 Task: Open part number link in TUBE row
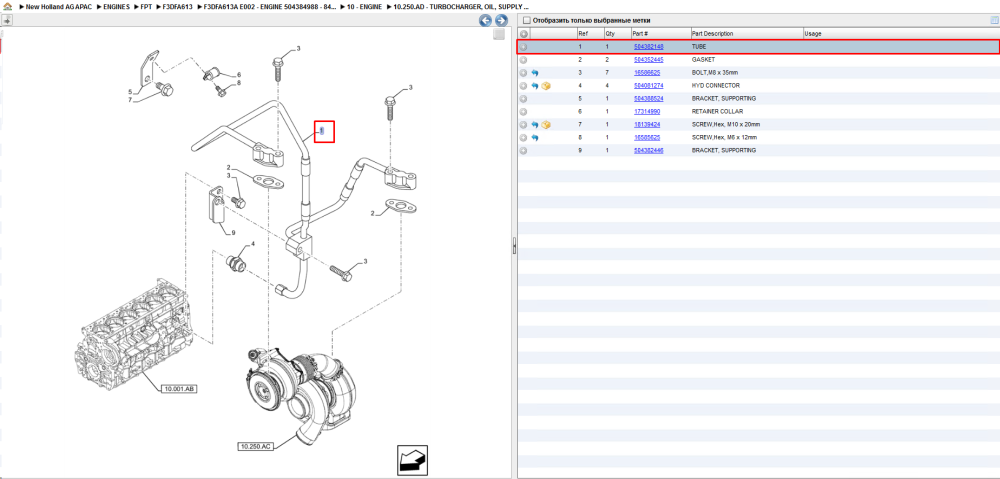(x=649, y=47)
